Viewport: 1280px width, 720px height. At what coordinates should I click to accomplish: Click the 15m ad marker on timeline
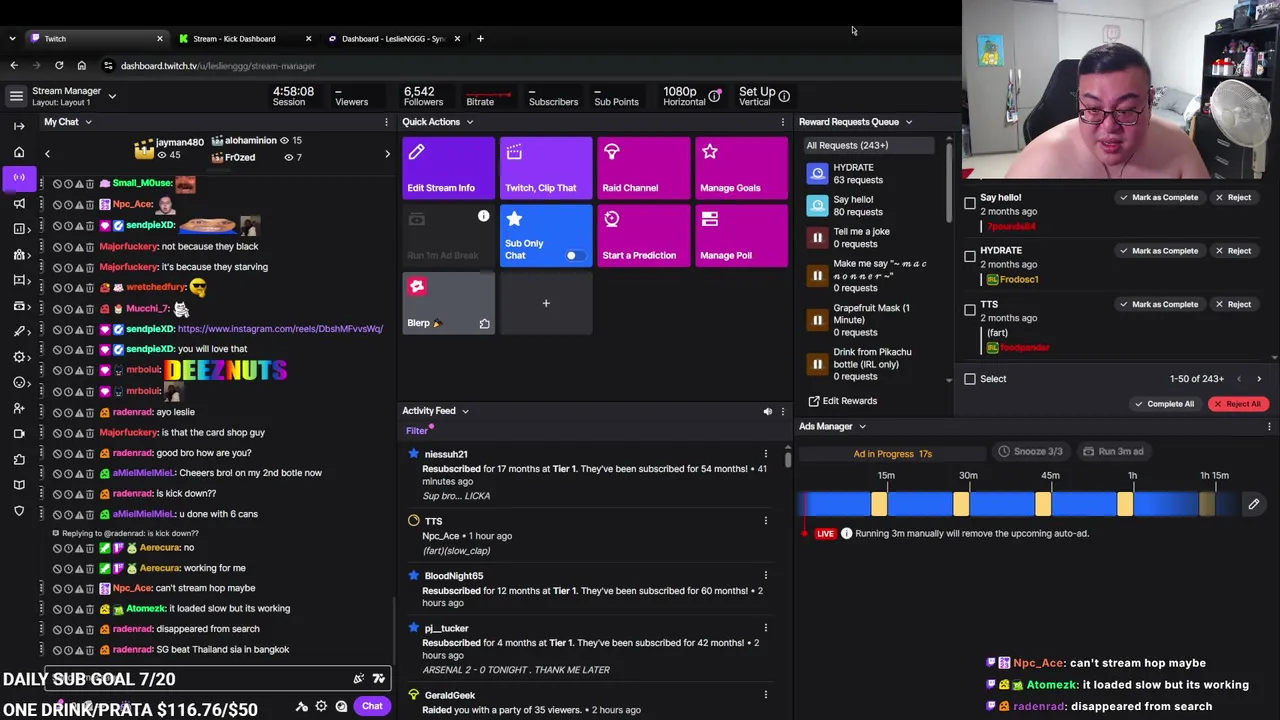[x=879, y=504]
